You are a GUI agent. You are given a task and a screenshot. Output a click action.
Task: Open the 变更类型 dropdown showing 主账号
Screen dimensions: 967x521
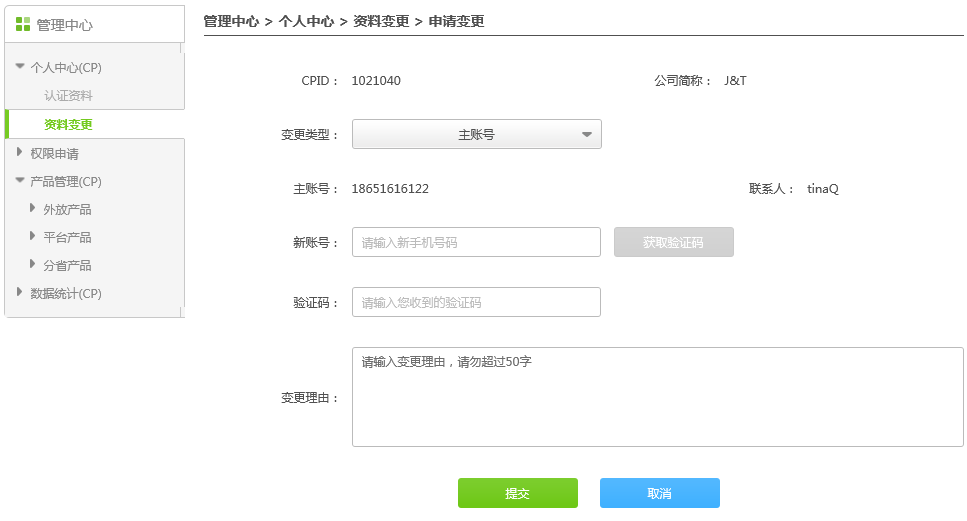click(x=477, y=134)
